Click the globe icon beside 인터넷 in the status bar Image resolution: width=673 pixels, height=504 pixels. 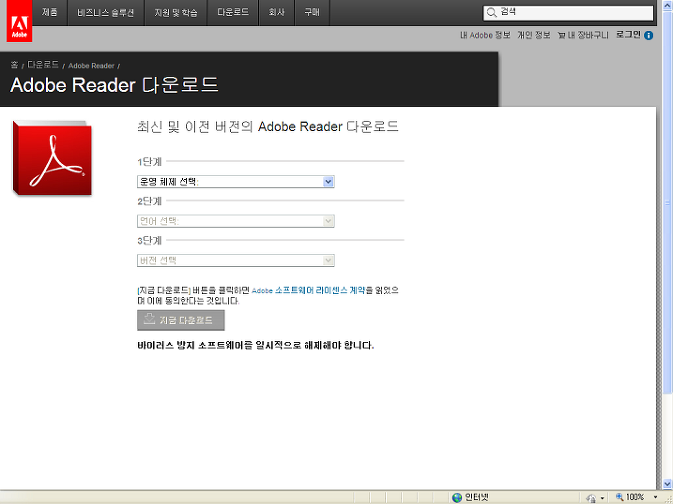pyautogui.click(x=457, y=497)
